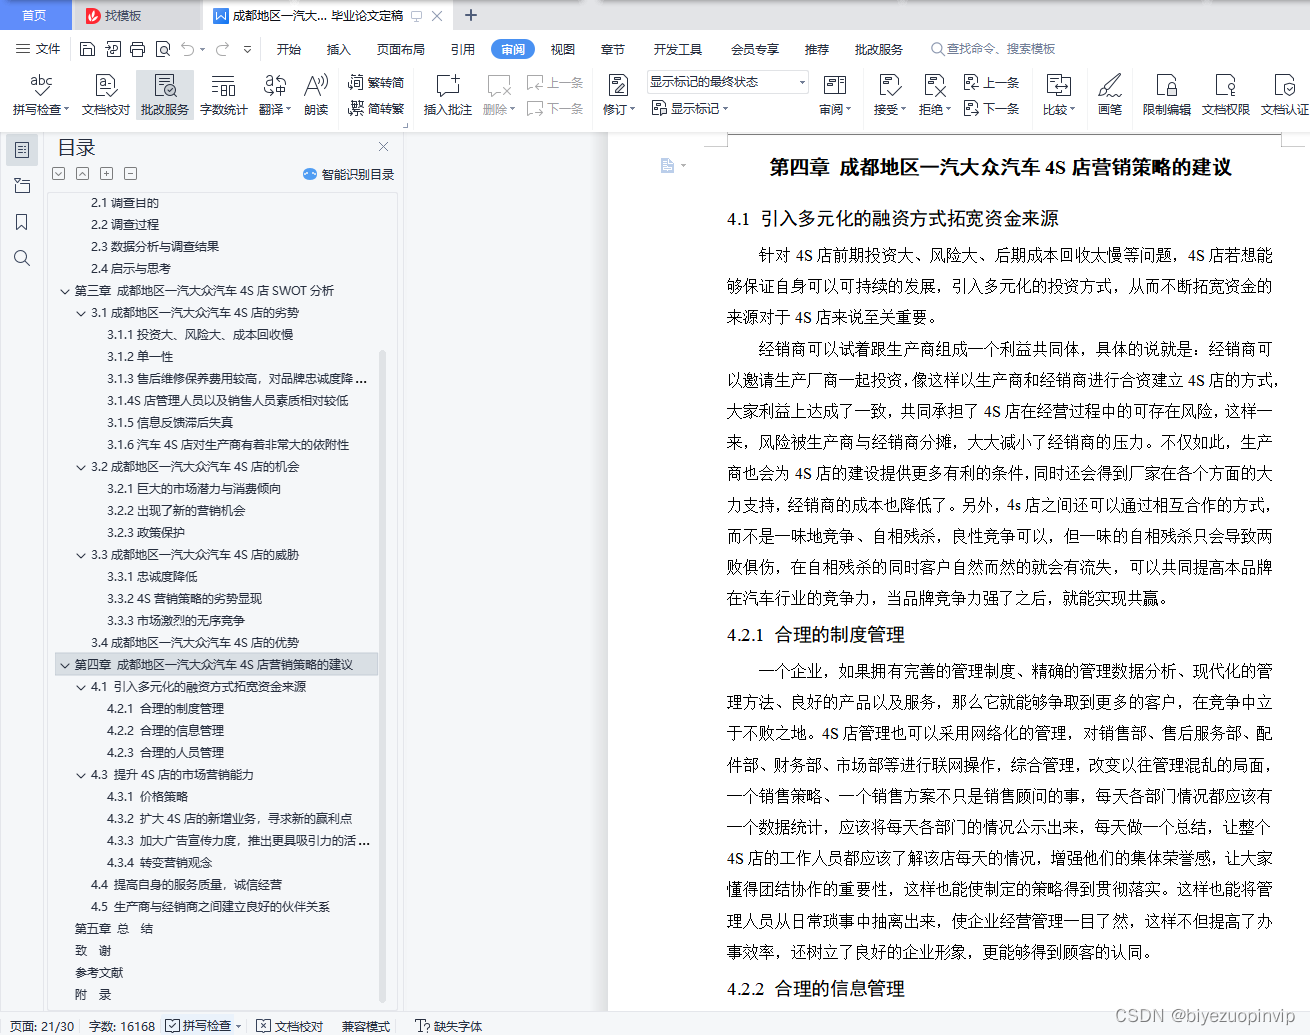Collapse 3.2 成都地区一汽大众汽车4S店的机会 node
The image size is (1310, 1035).
click(x=81, y=467)
